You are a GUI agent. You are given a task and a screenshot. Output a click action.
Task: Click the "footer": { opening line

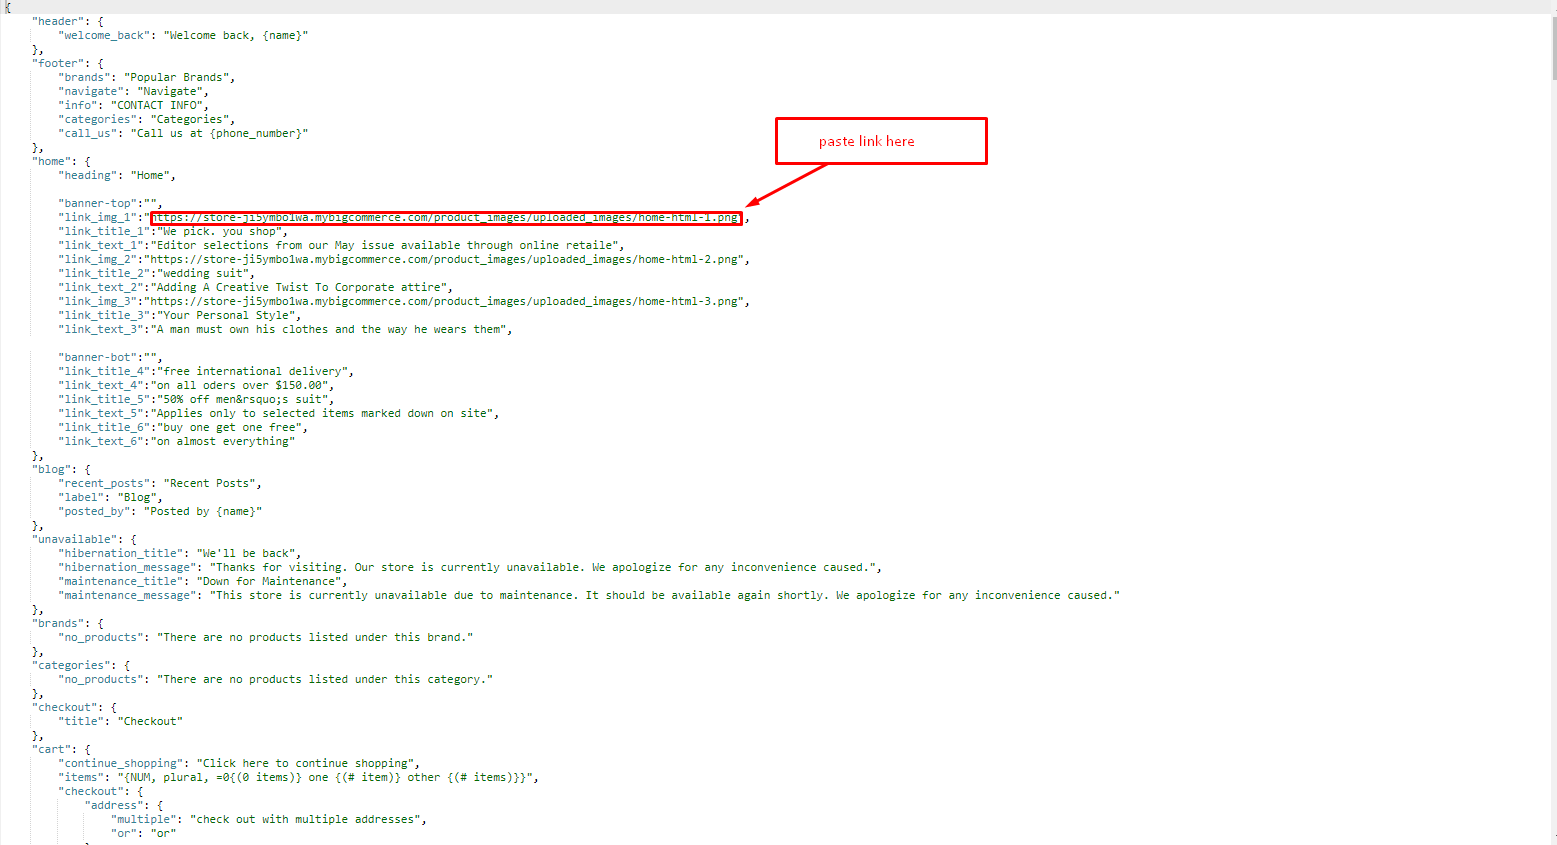67,63
